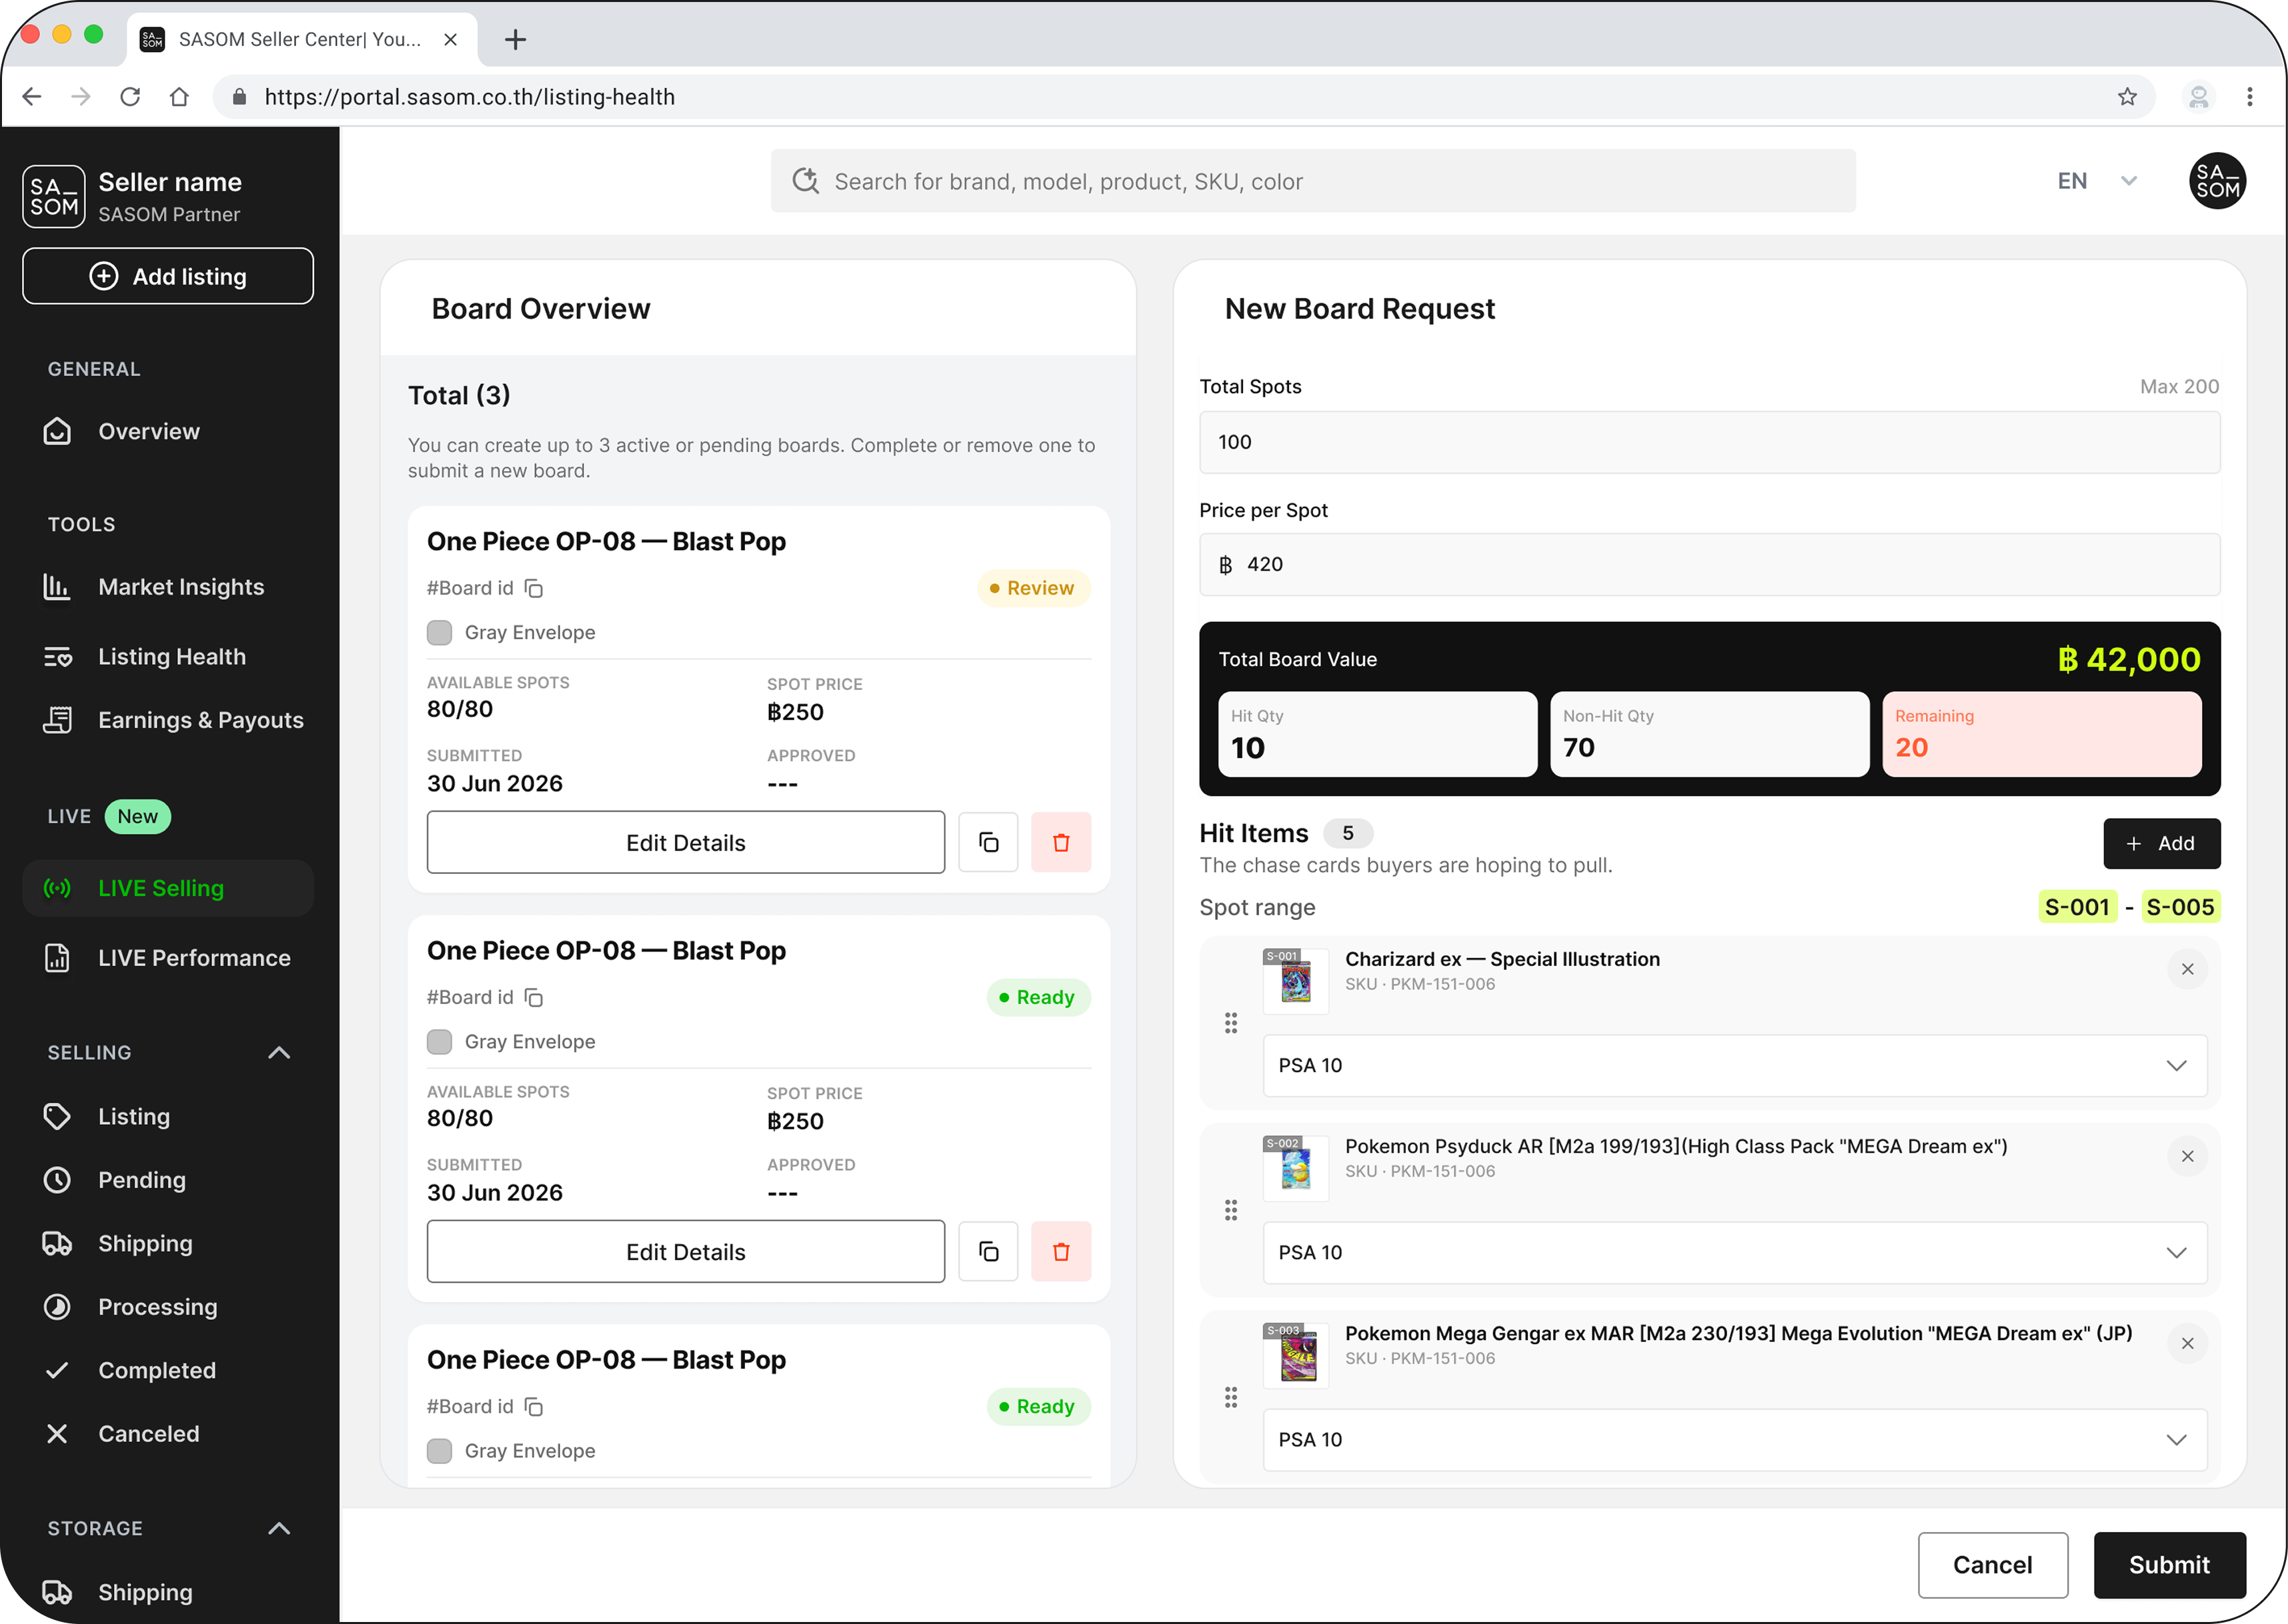Click the SASOM avatar in the top bar
The height and width of the screenshot is (1624, 2288).
tap(2217, 181)
